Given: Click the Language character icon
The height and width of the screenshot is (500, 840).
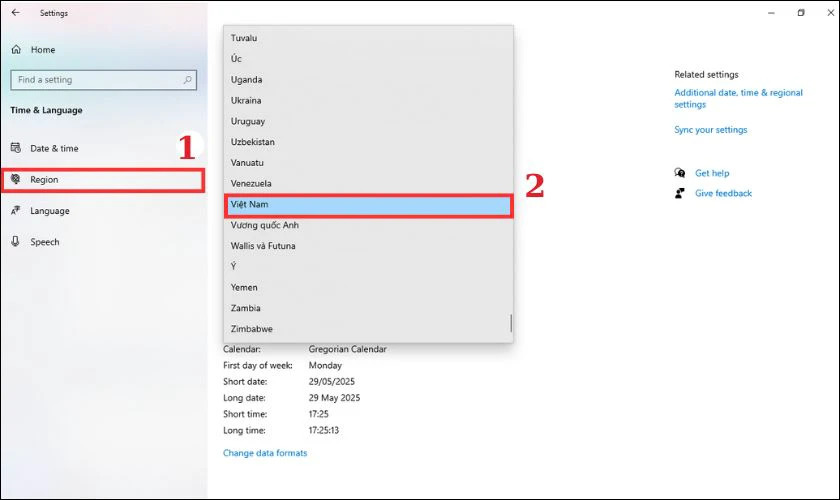Looking at the screenshot, I should tap(16, 211).
